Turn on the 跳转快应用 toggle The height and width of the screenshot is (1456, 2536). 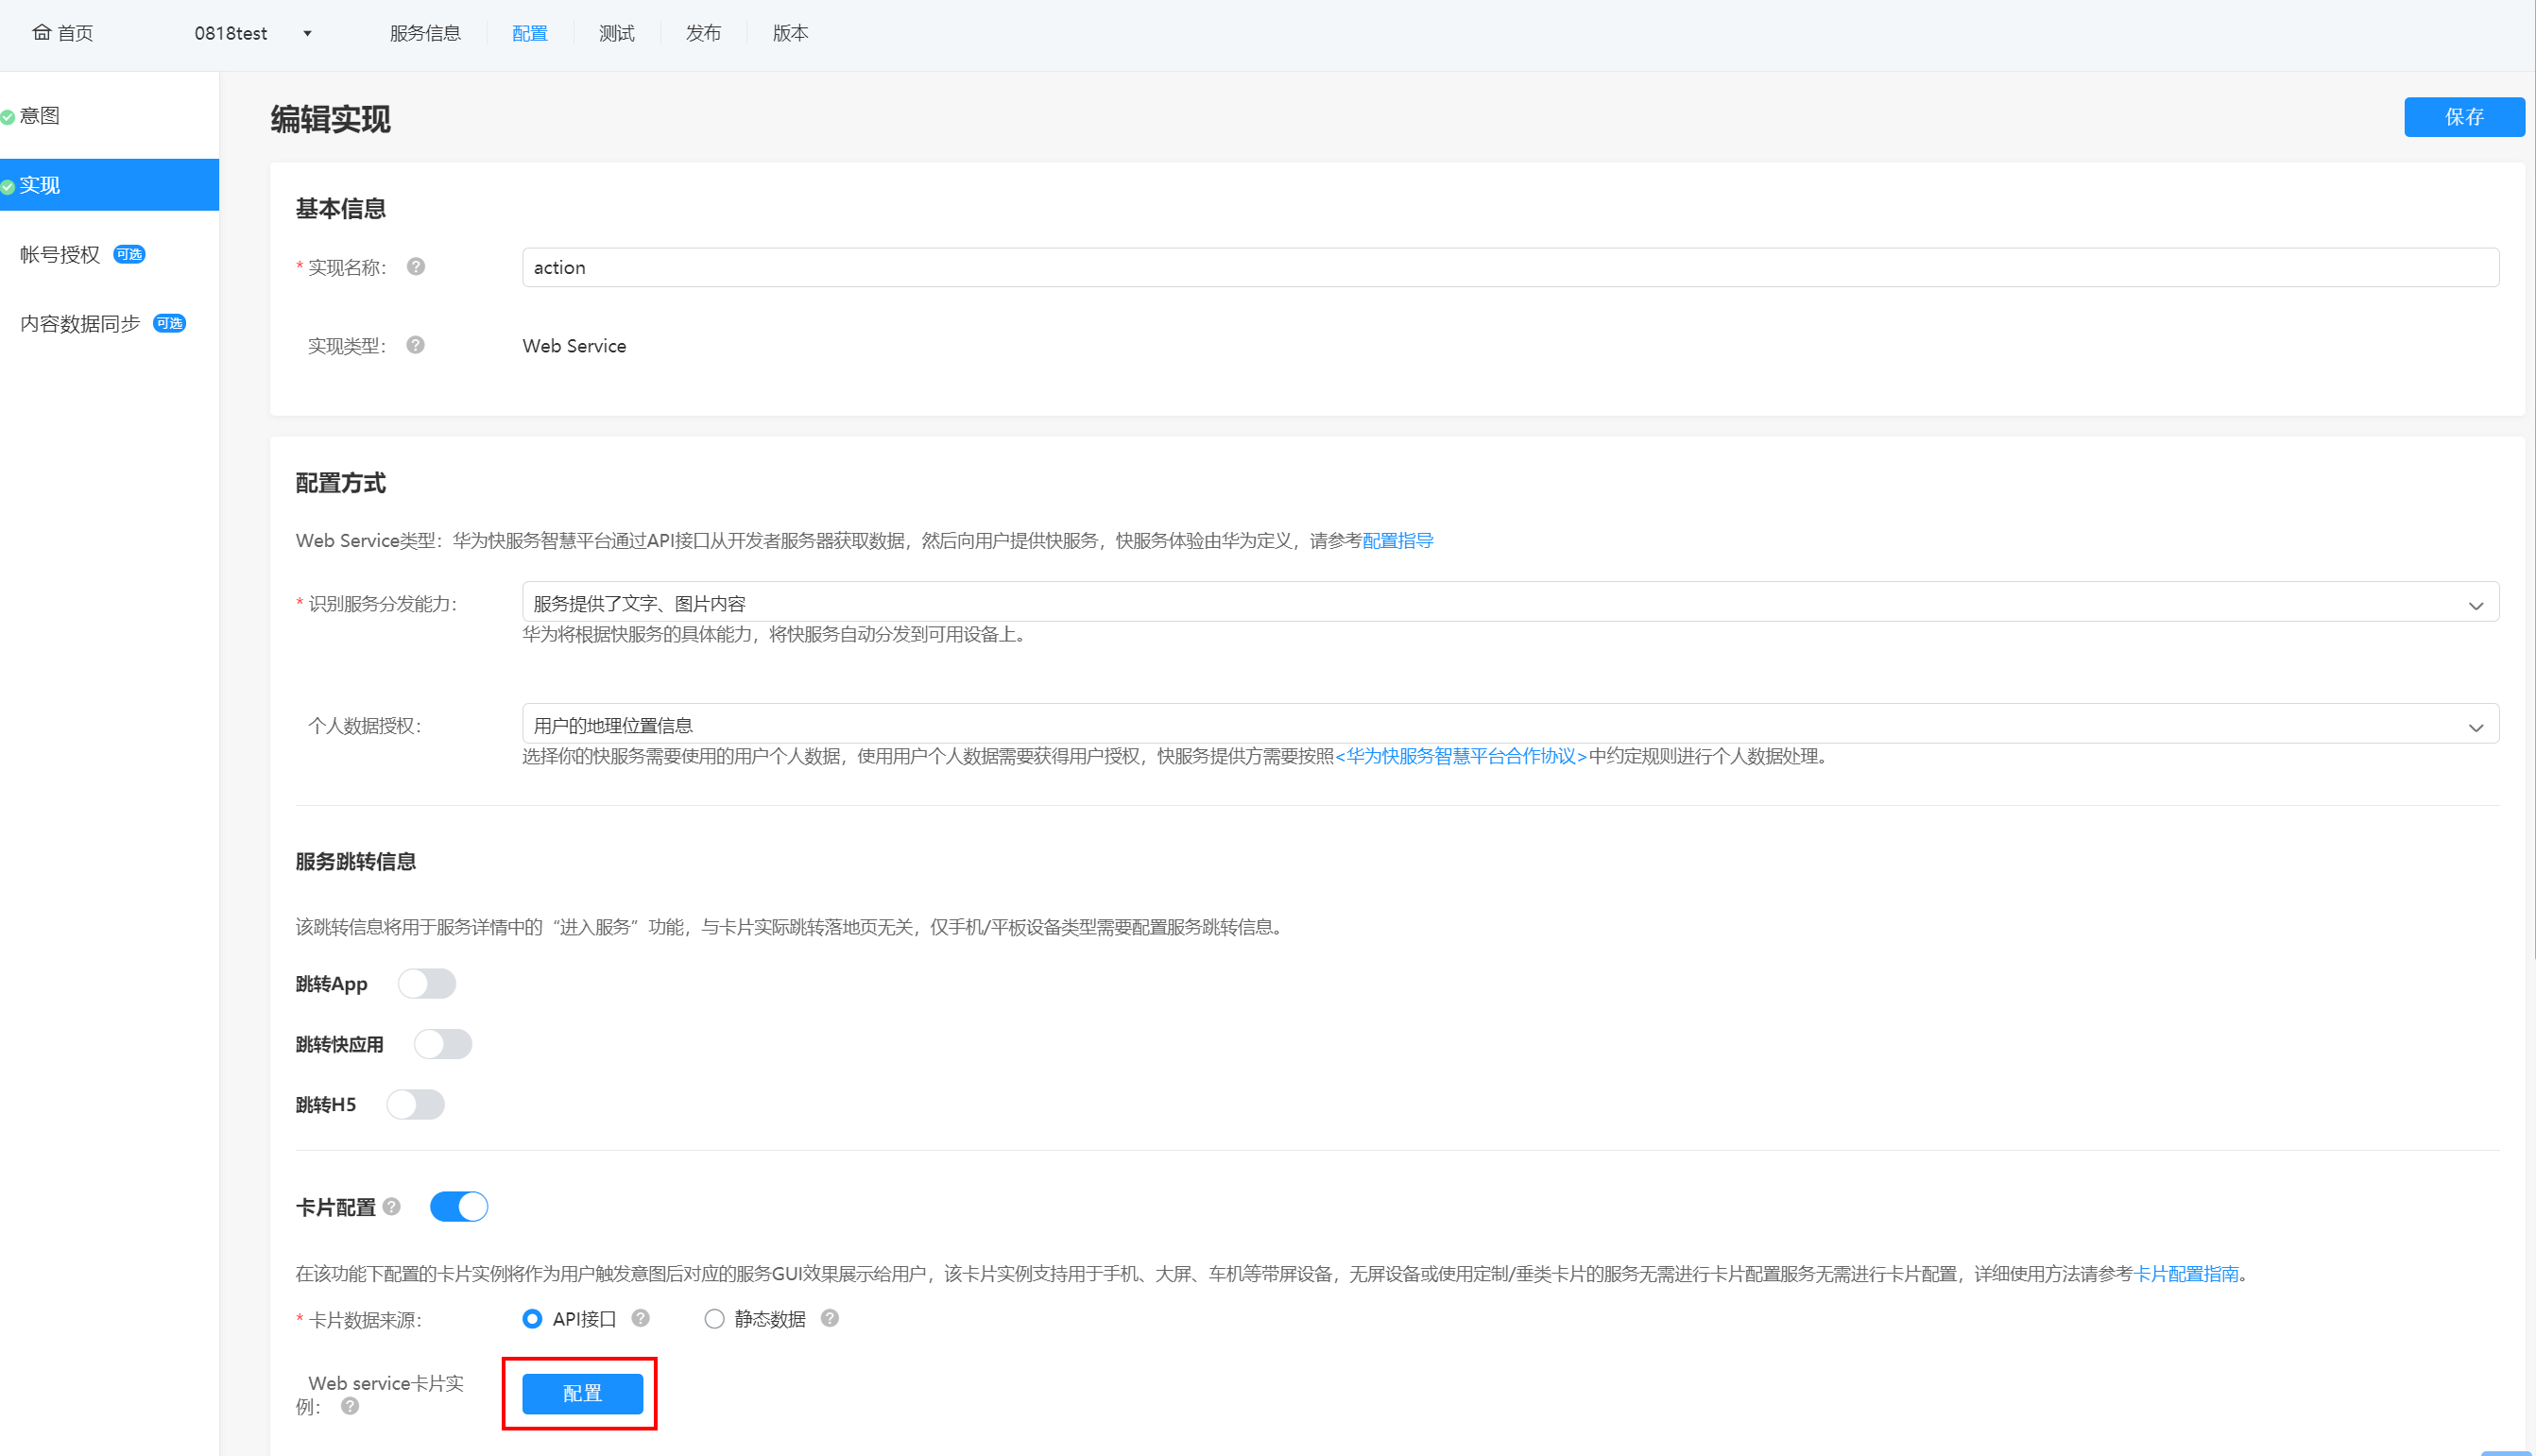click(x=443, y=1044)
